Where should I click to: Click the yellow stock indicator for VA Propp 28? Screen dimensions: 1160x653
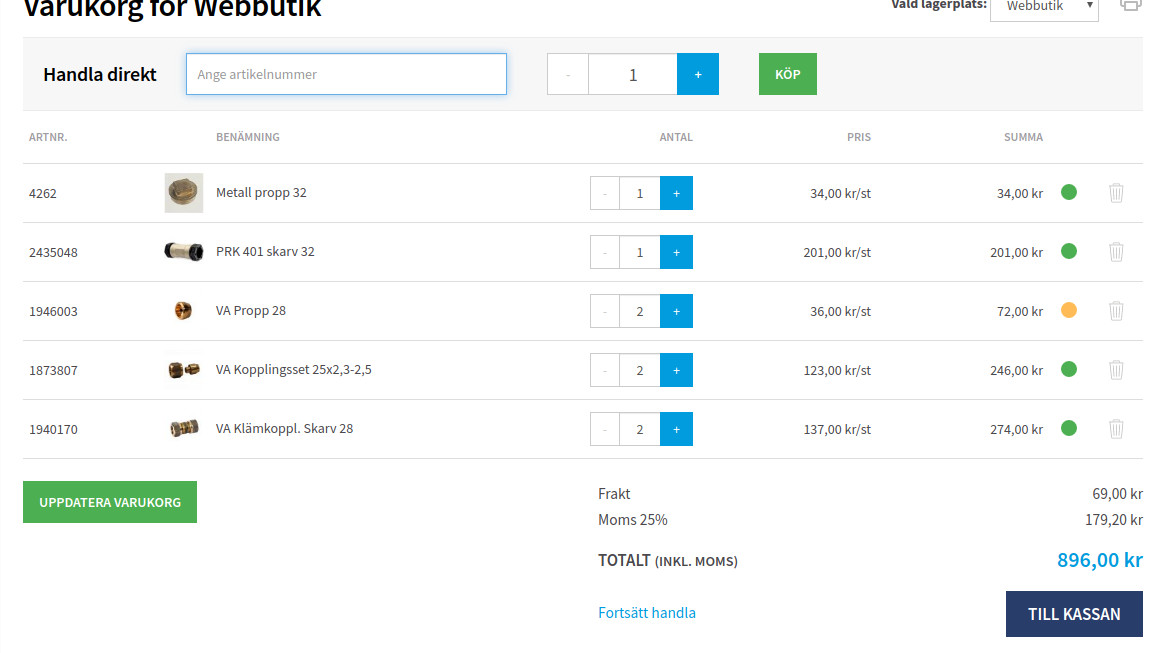click(x=1068, y=310)
